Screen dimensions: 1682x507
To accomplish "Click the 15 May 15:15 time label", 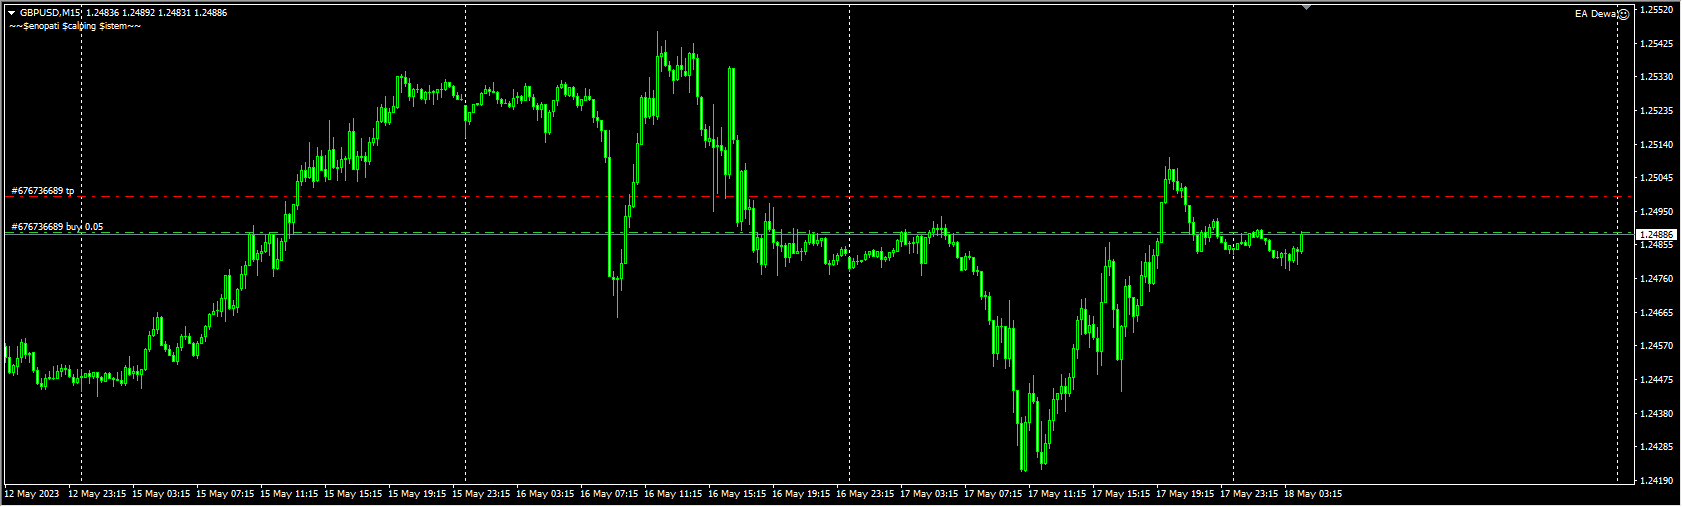I will (x=353, y=494).
